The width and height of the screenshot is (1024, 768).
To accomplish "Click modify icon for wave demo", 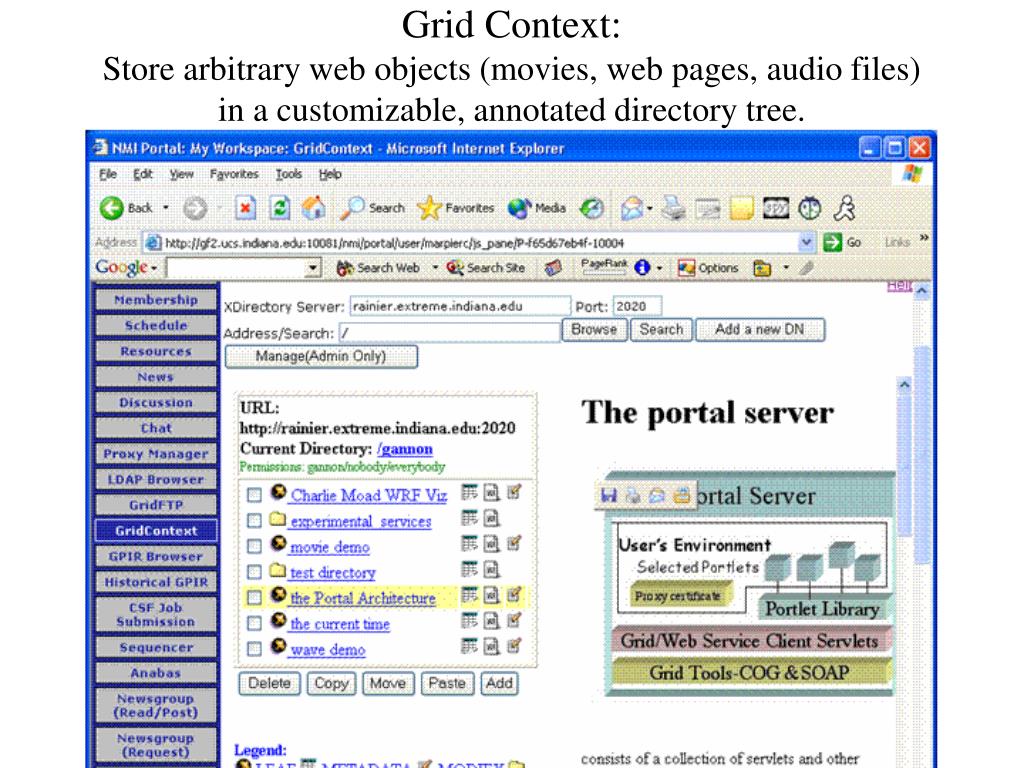I will point(515,647).
